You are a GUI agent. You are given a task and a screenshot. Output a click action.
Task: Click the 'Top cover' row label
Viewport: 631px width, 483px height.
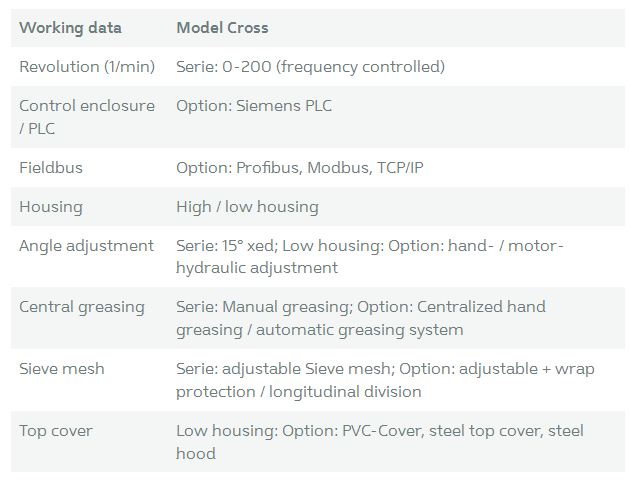56,431
